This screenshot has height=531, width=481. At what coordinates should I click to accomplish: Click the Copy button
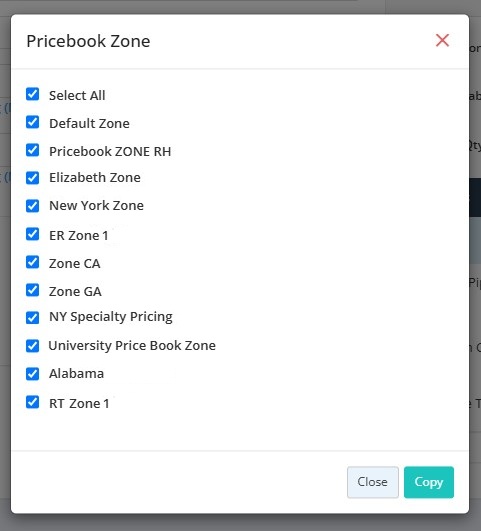(x=429, y=482)
